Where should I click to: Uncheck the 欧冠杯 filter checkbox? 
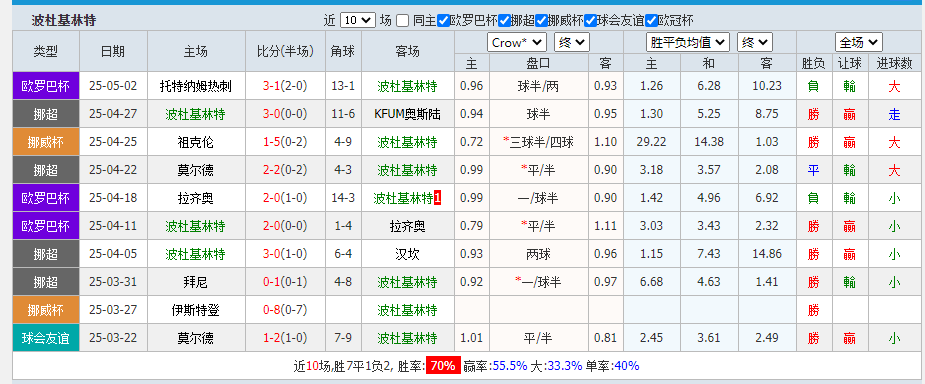click(651, 21)
